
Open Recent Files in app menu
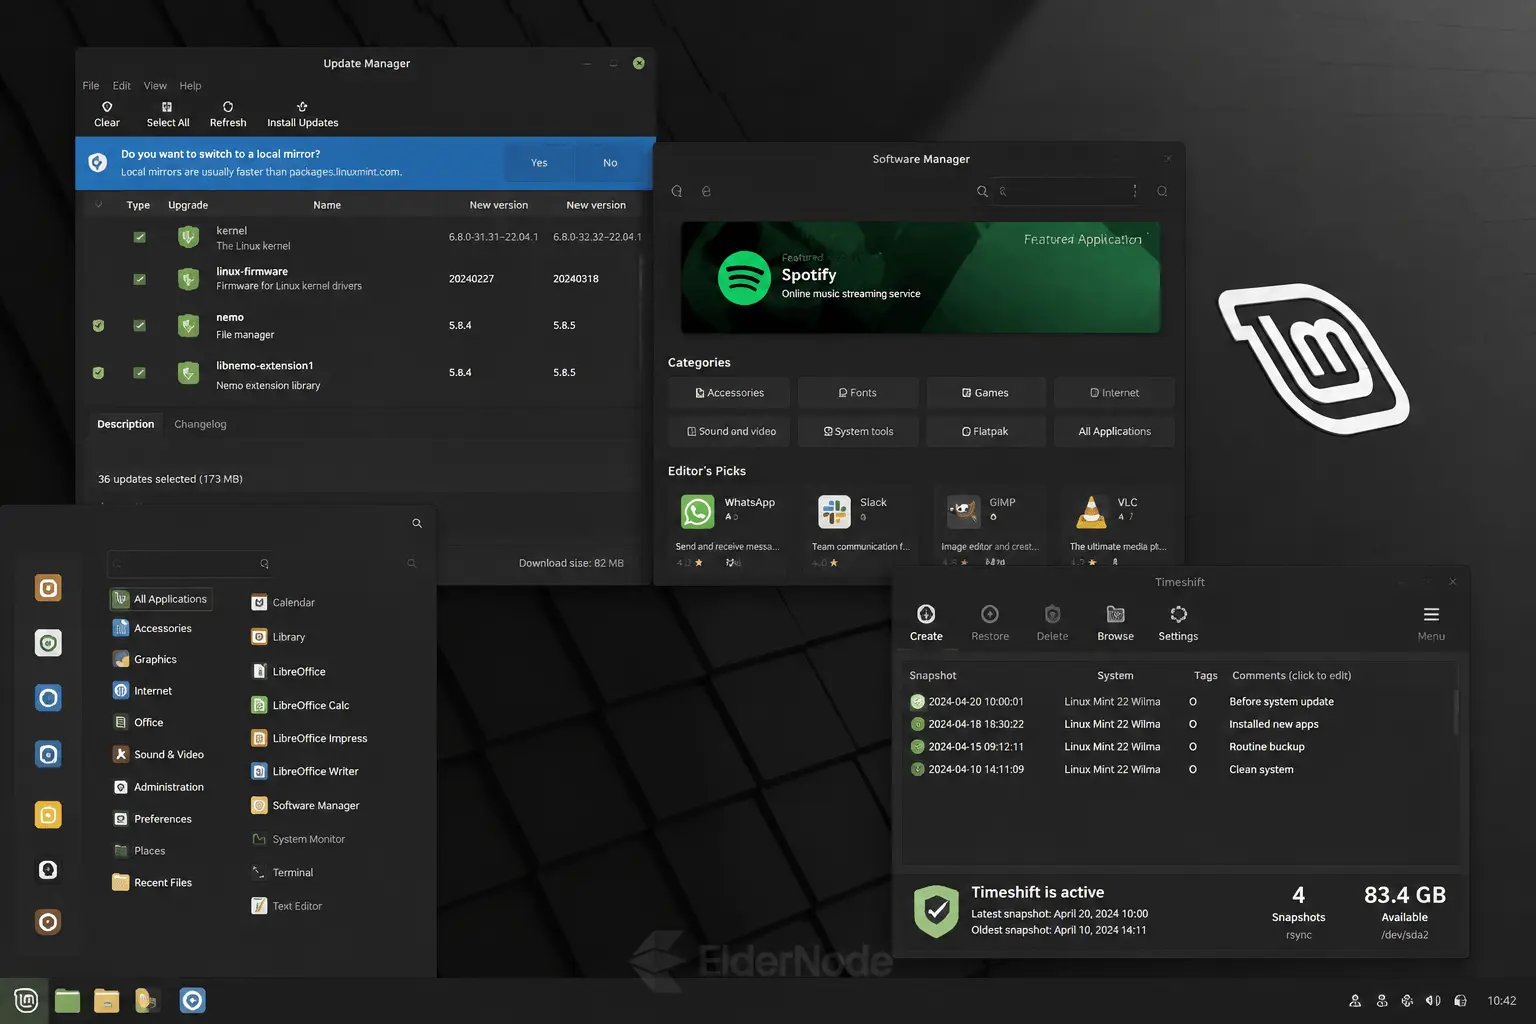tap(152, 883)
